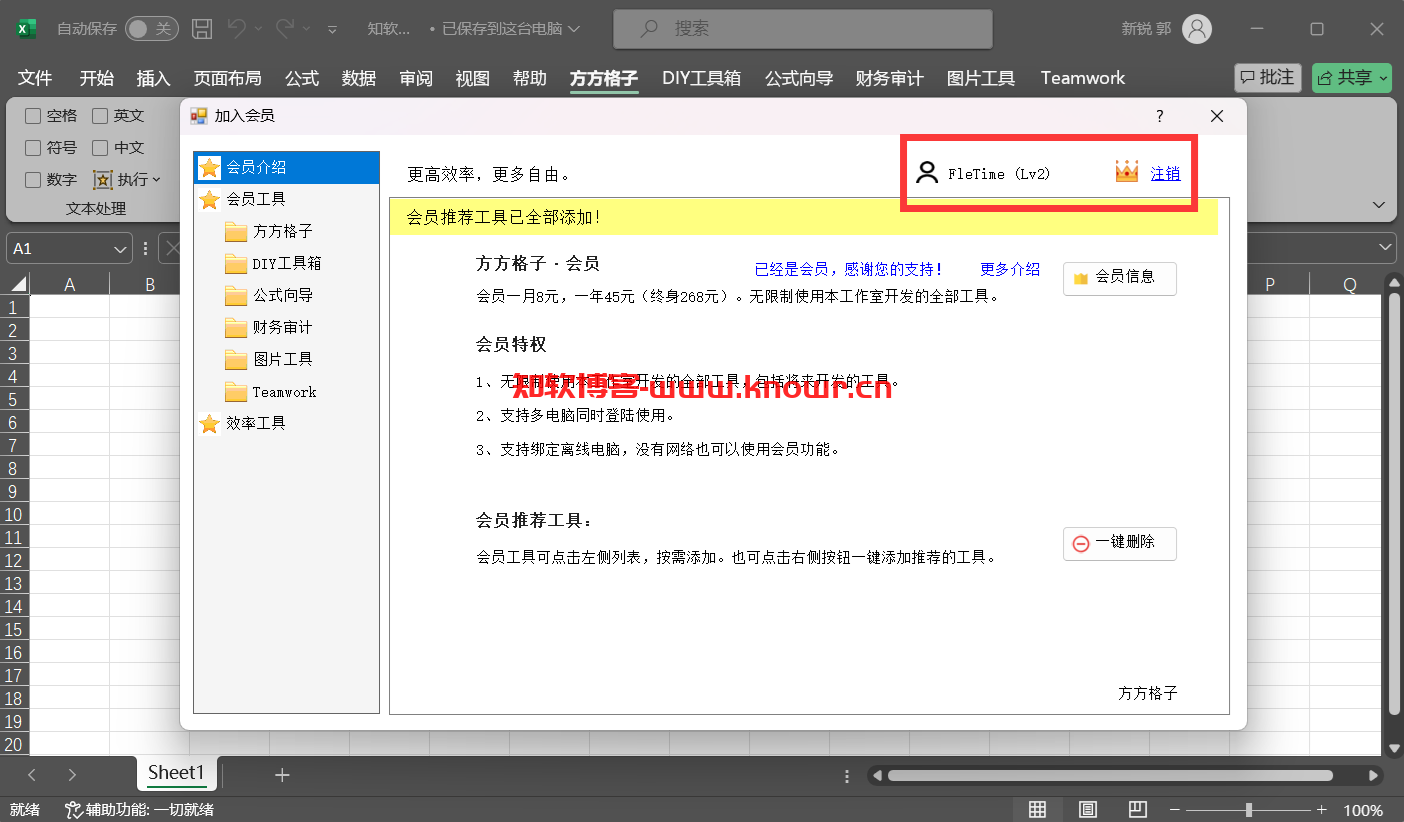Click the search box in title bar

[x=803, y=29]
